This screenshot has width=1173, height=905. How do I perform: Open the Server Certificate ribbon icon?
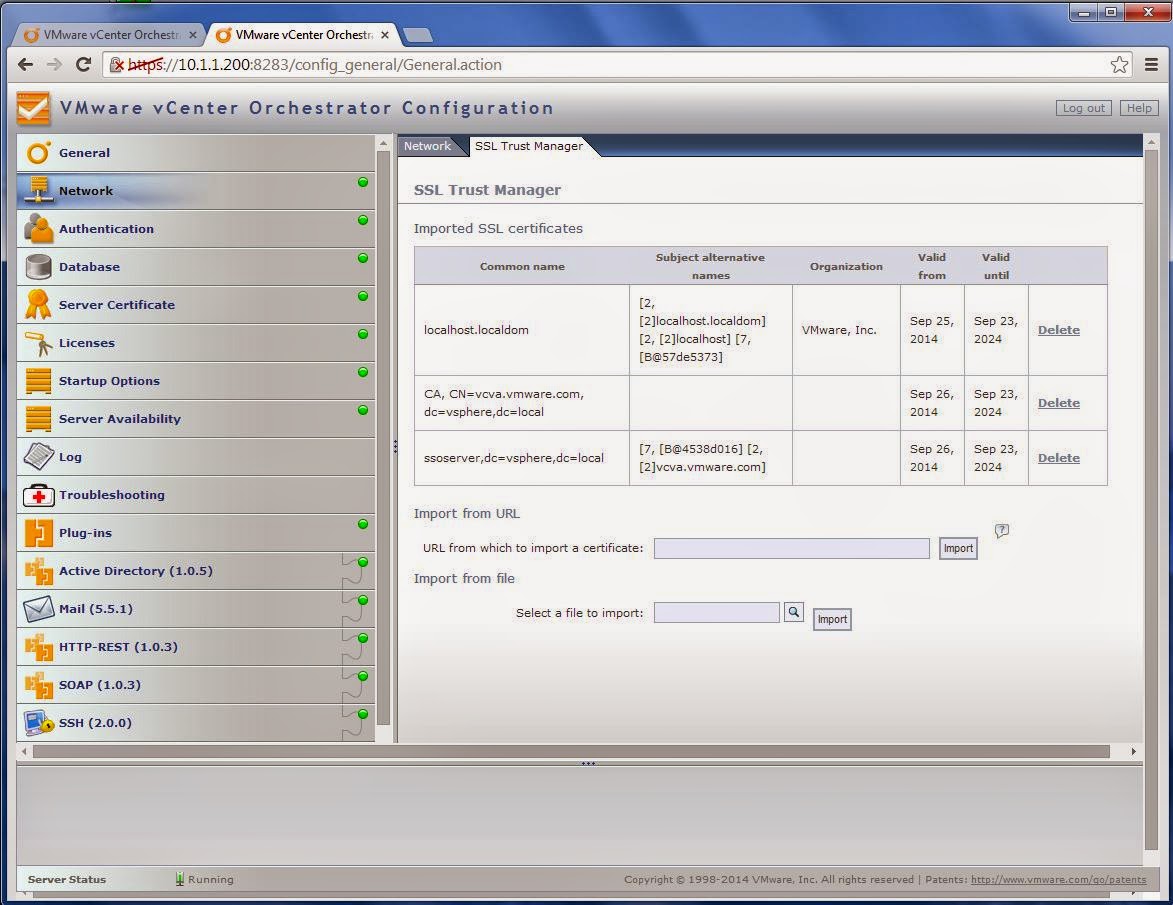tap(38, 304)
